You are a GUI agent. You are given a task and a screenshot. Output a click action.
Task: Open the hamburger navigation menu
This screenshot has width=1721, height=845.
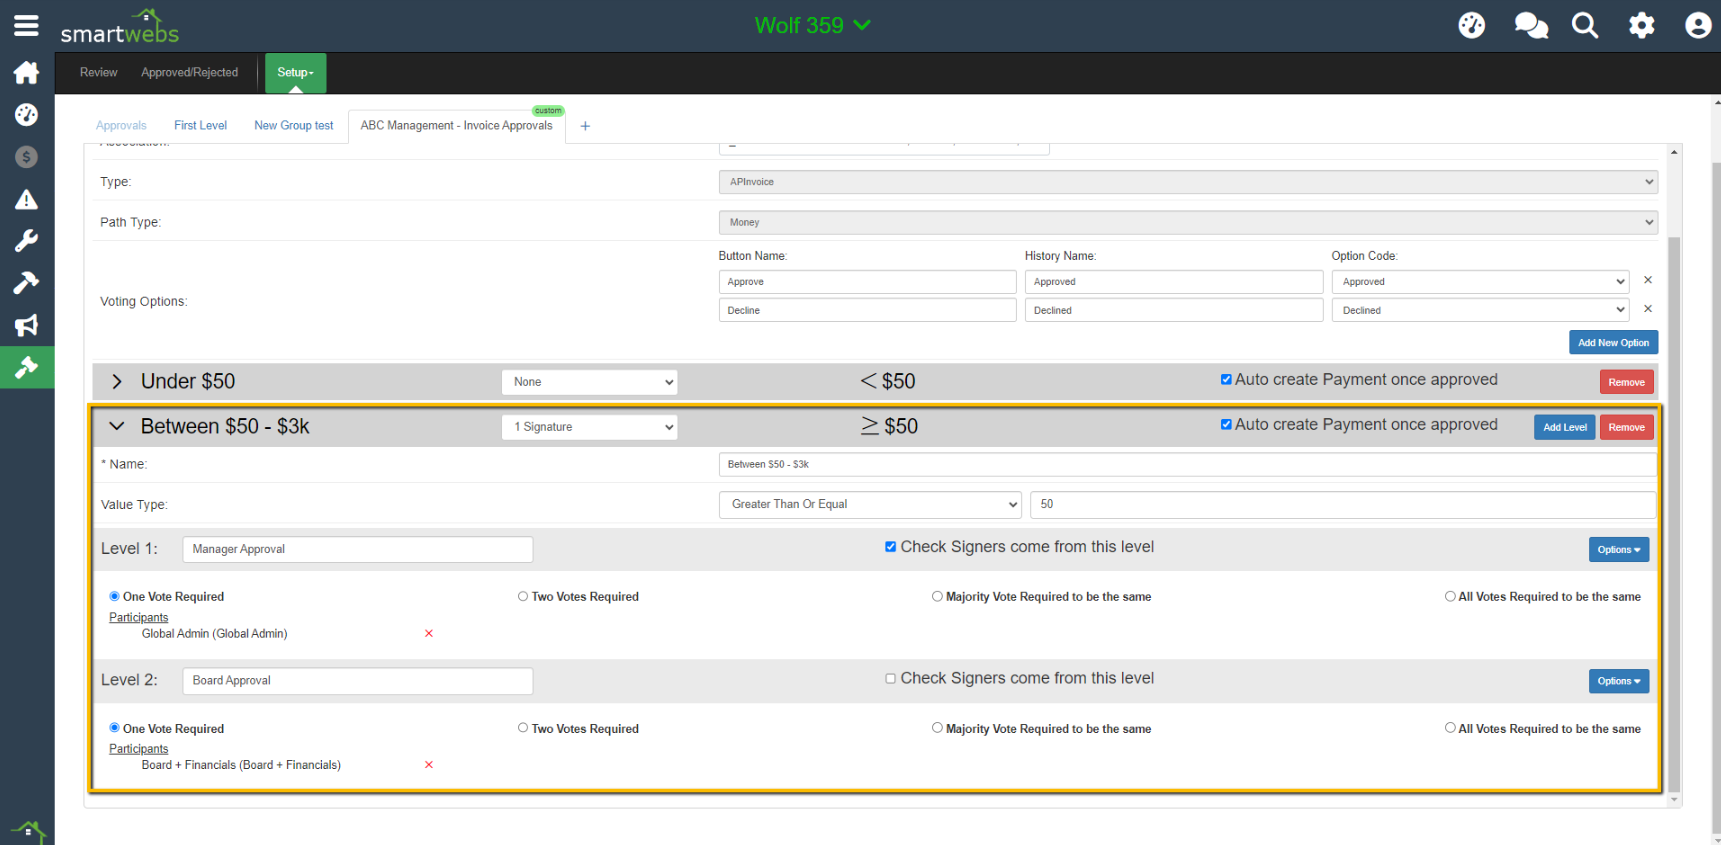click(x=26, y=25)
